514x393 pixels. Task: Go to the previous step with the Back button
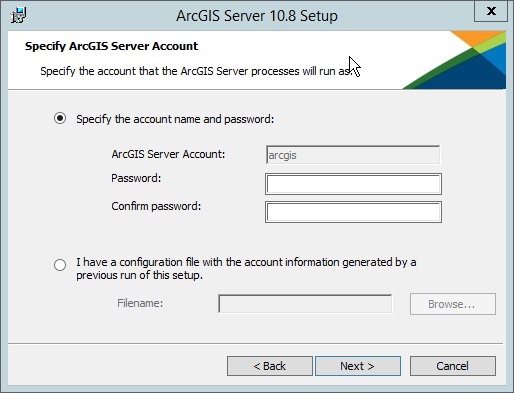point(270,366)
